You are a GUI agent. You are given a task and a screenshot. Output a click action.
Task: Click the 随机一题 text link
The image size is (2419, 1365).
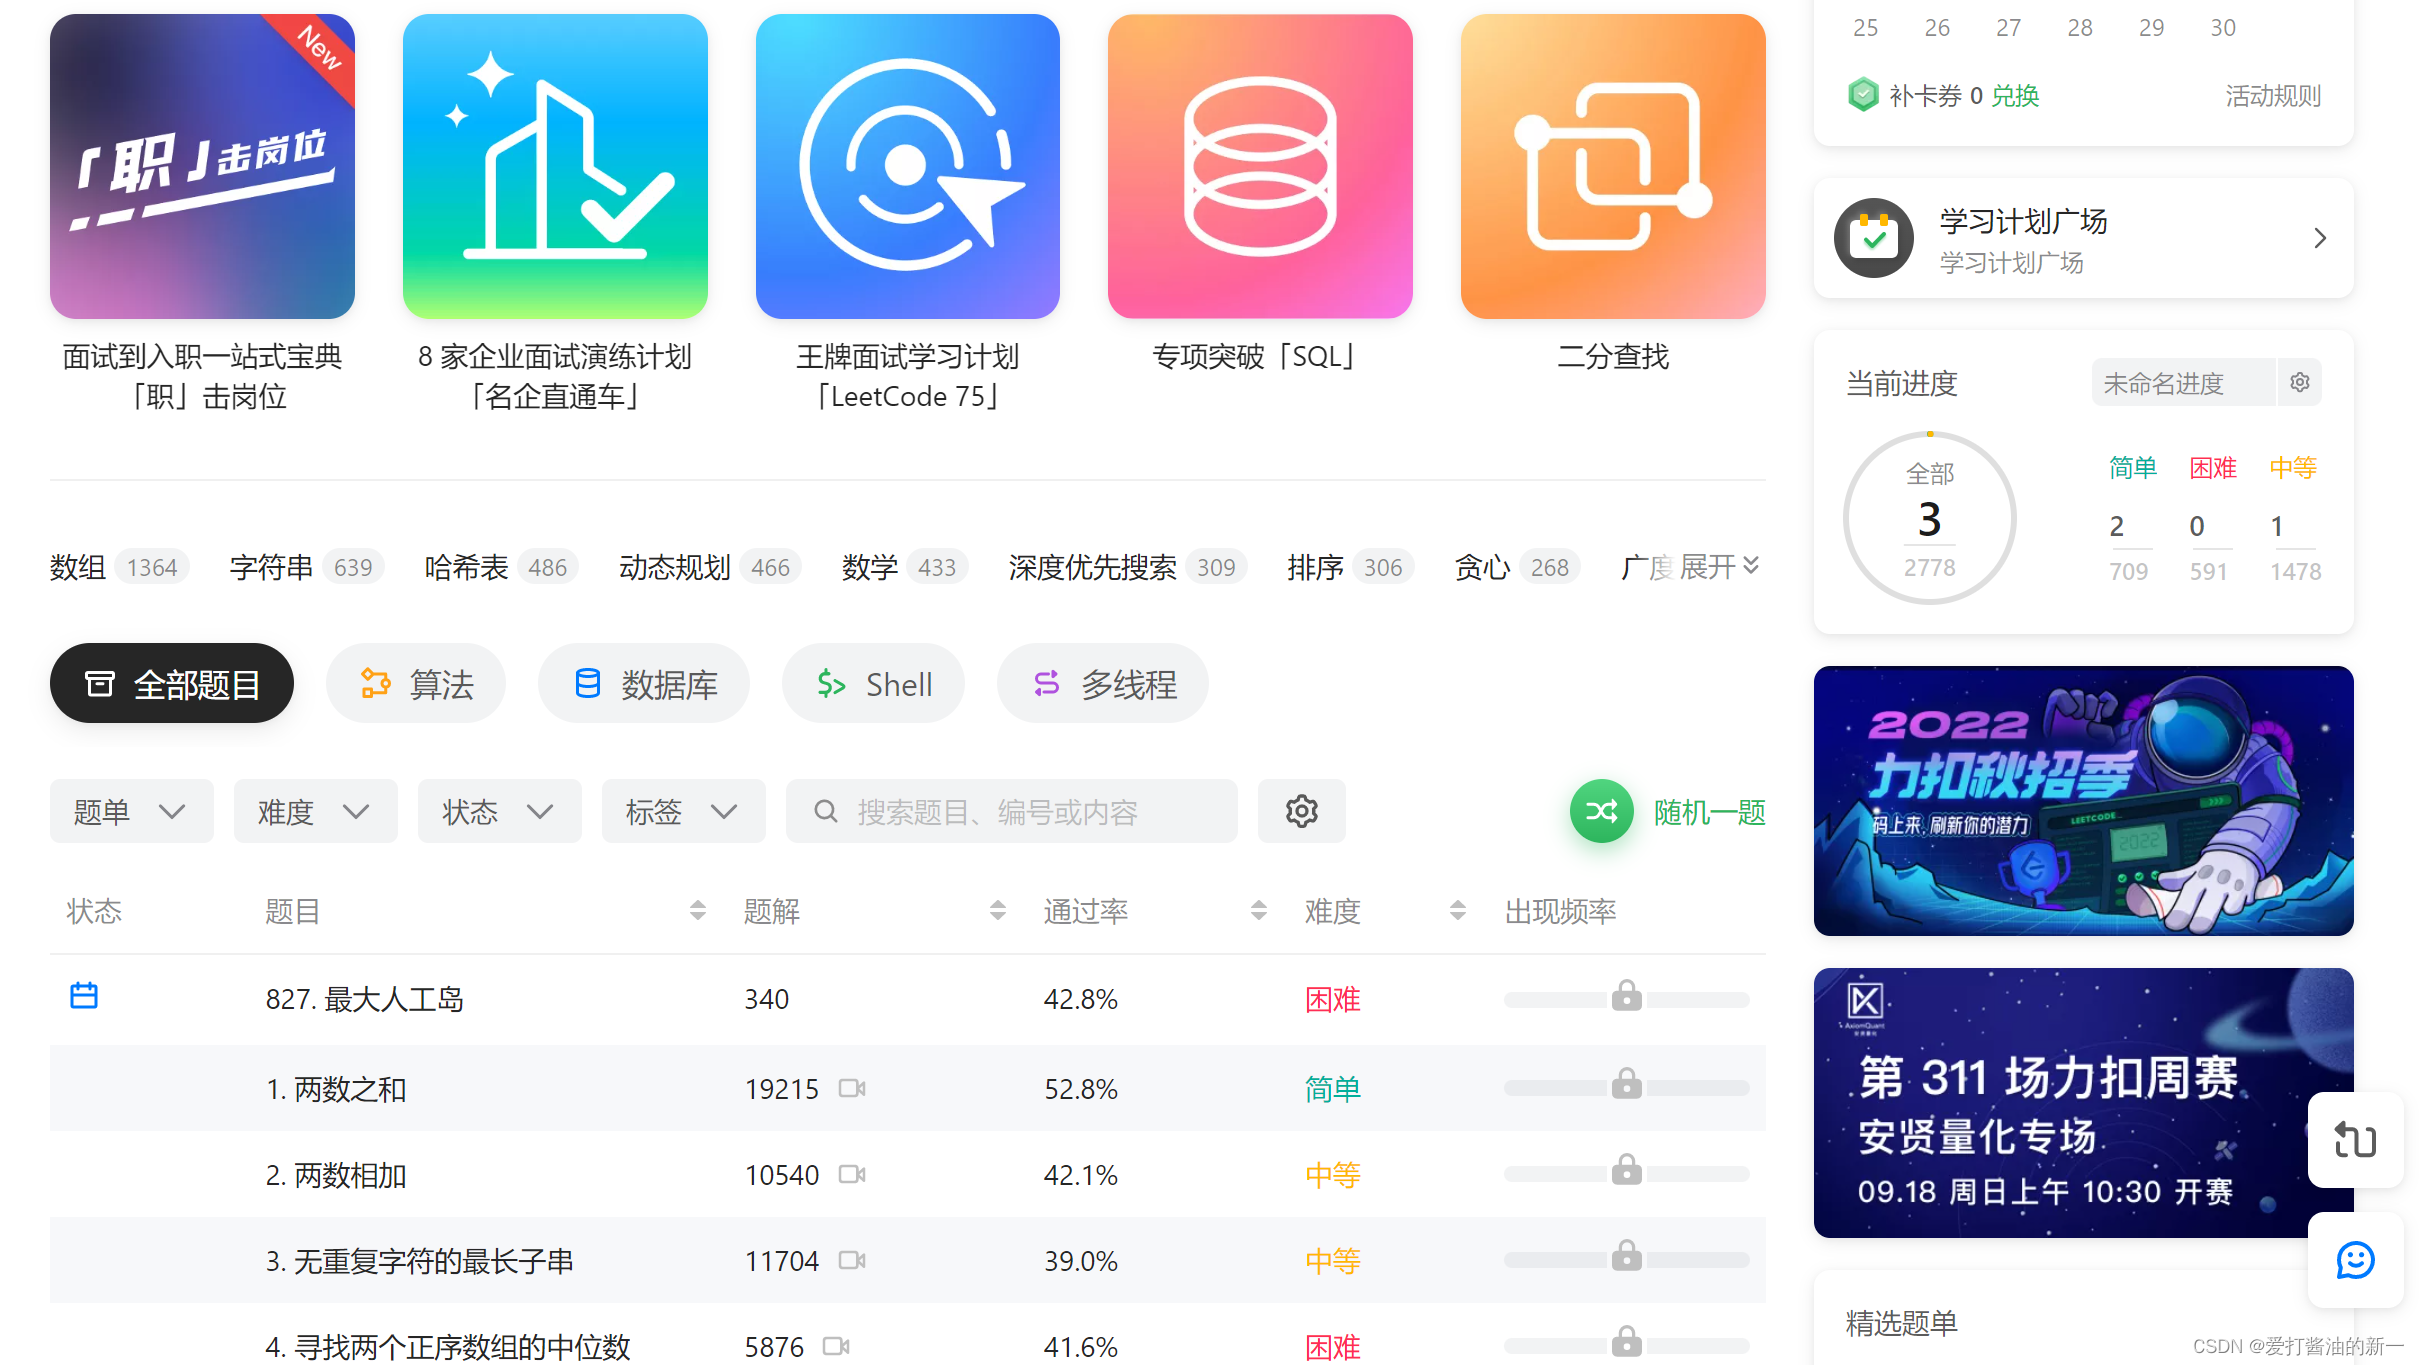tap(1710, 812)
